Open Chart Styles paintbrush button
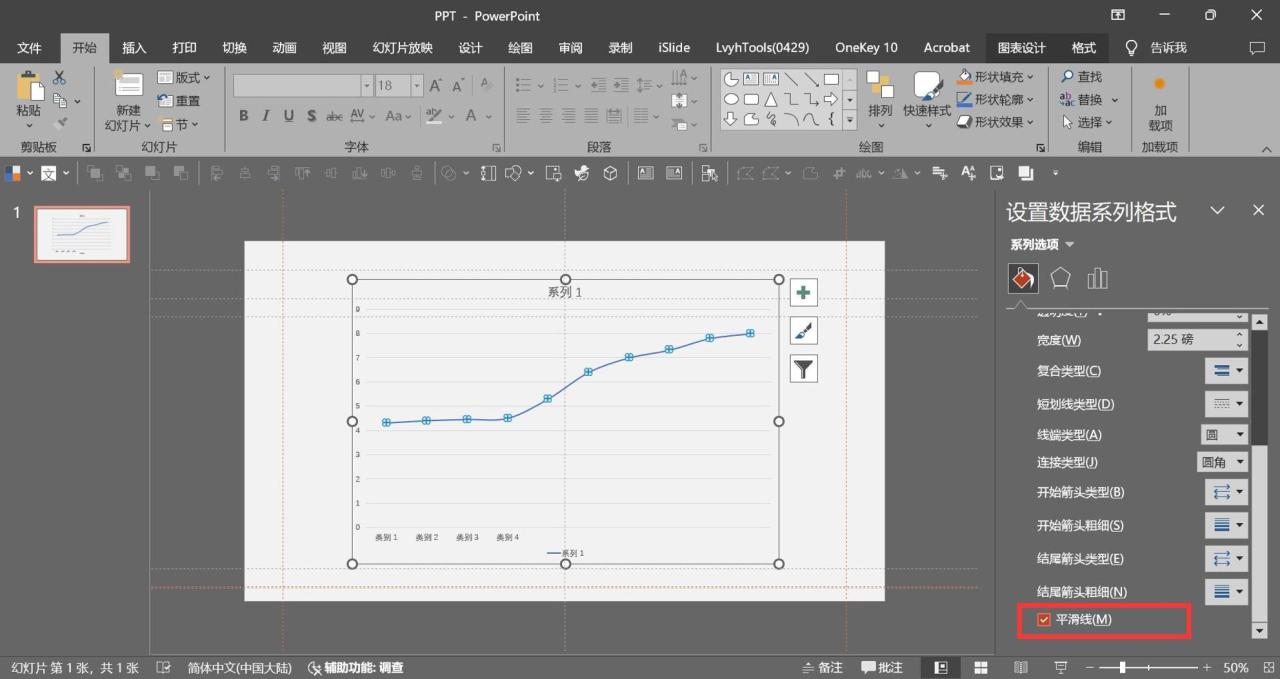This screenshot has height=679, width=1280. pos(804,331)
